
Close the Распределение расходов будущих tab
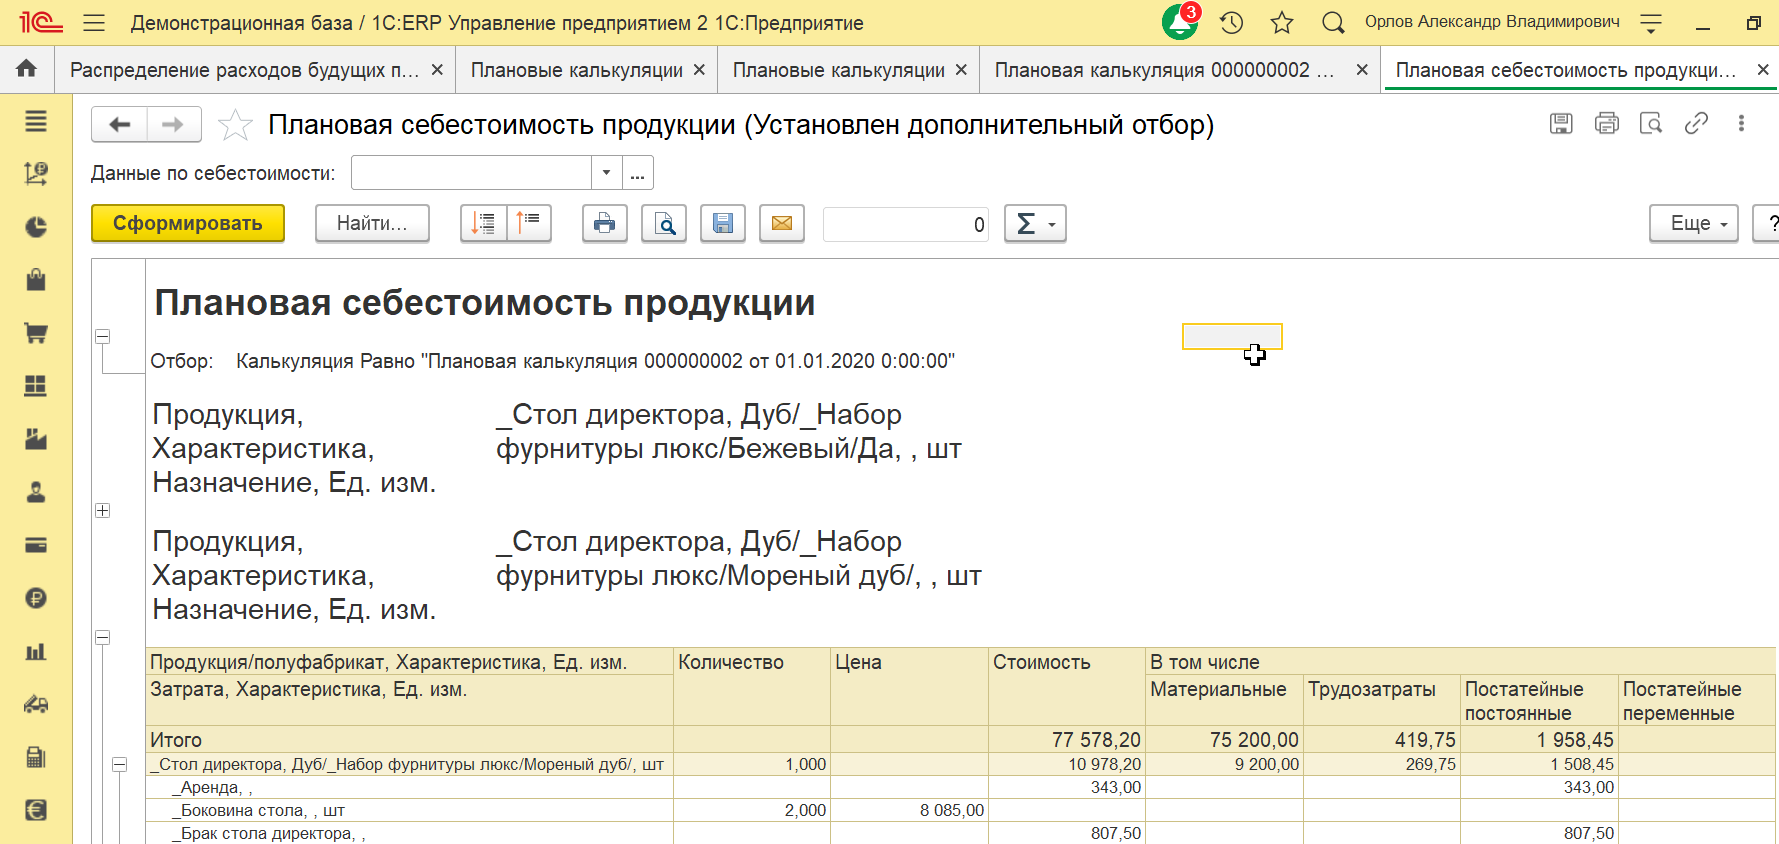pyautogui.click(x=437, y=70)
